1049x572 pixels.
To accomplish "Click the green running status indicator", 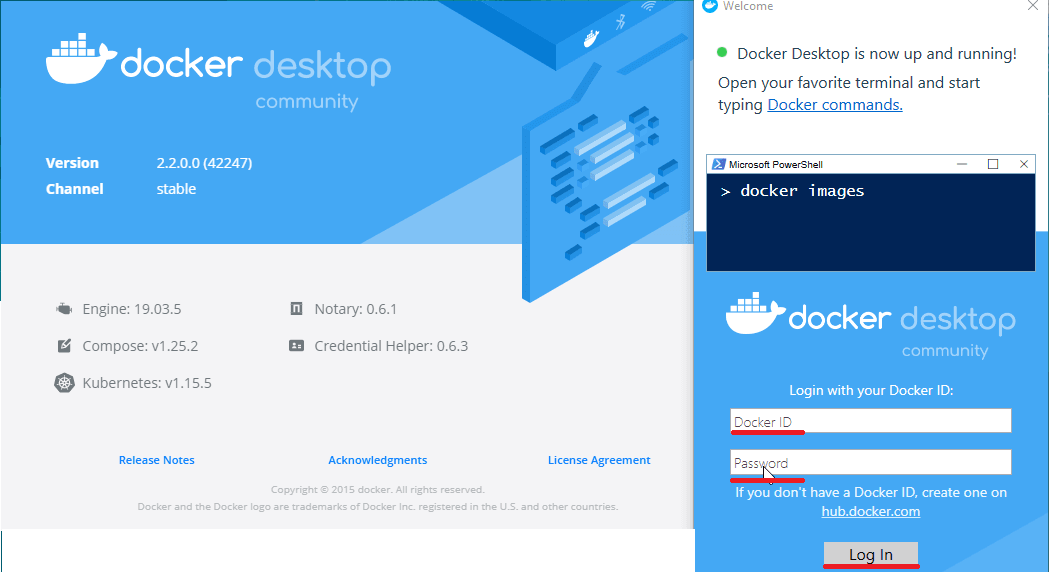I will (722, 52).
